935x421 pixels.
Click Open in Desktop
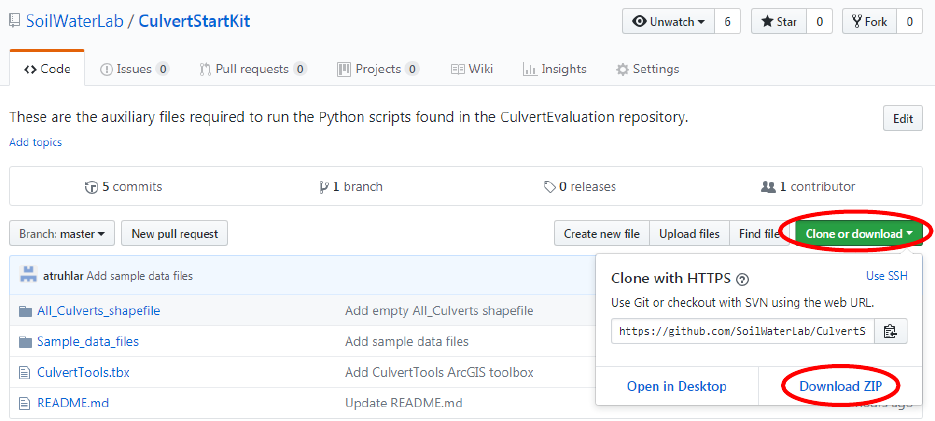677,386
